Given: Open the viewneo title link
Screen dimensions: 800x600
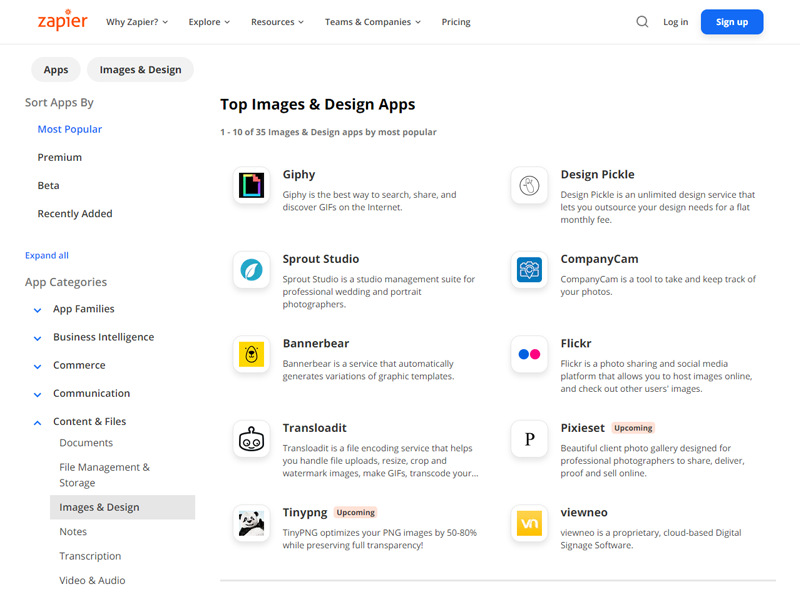Looking at the screenshot, I should (584, 512).
